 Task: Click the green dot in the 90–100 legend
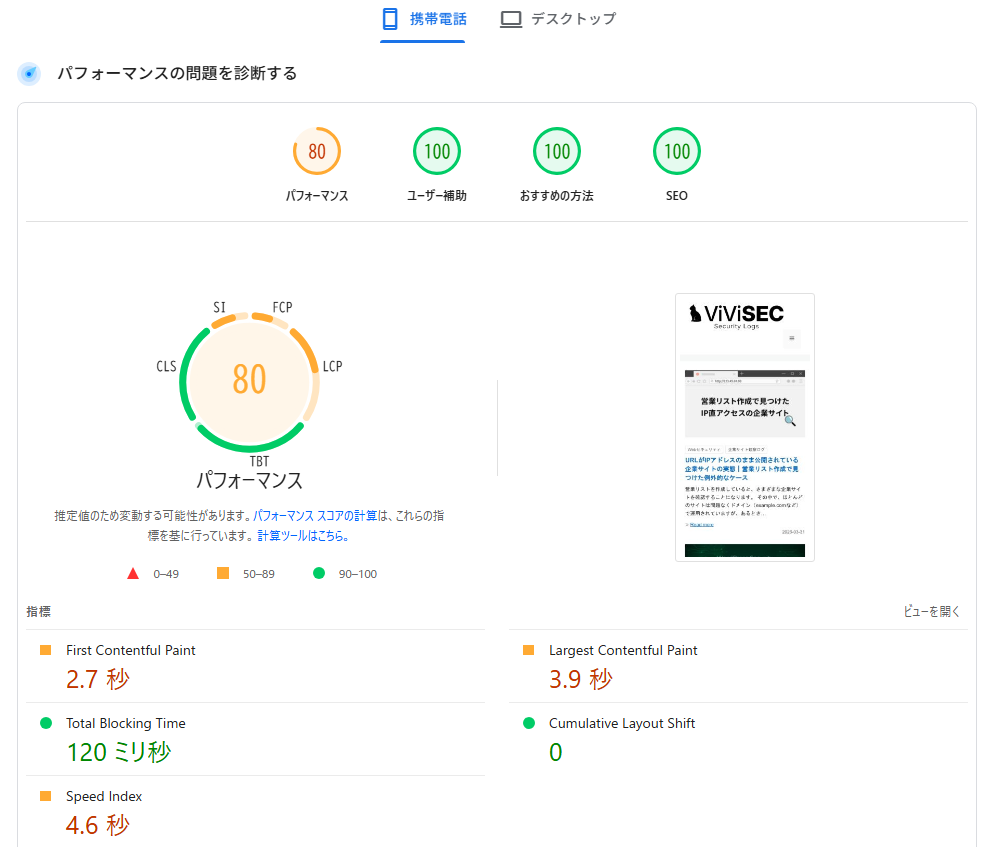pos(321,573)
